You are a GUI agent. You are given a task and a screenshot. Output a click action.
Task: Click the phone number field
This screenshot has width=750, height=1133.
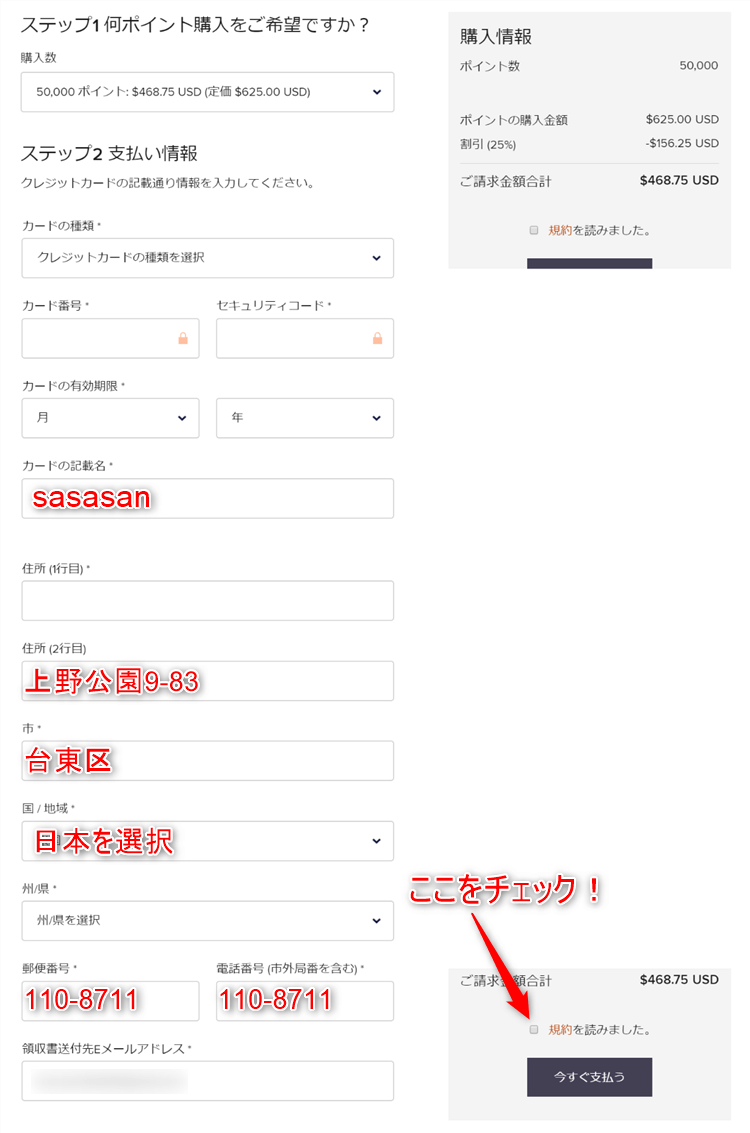pyautogui.click(x=304, y=1000)
